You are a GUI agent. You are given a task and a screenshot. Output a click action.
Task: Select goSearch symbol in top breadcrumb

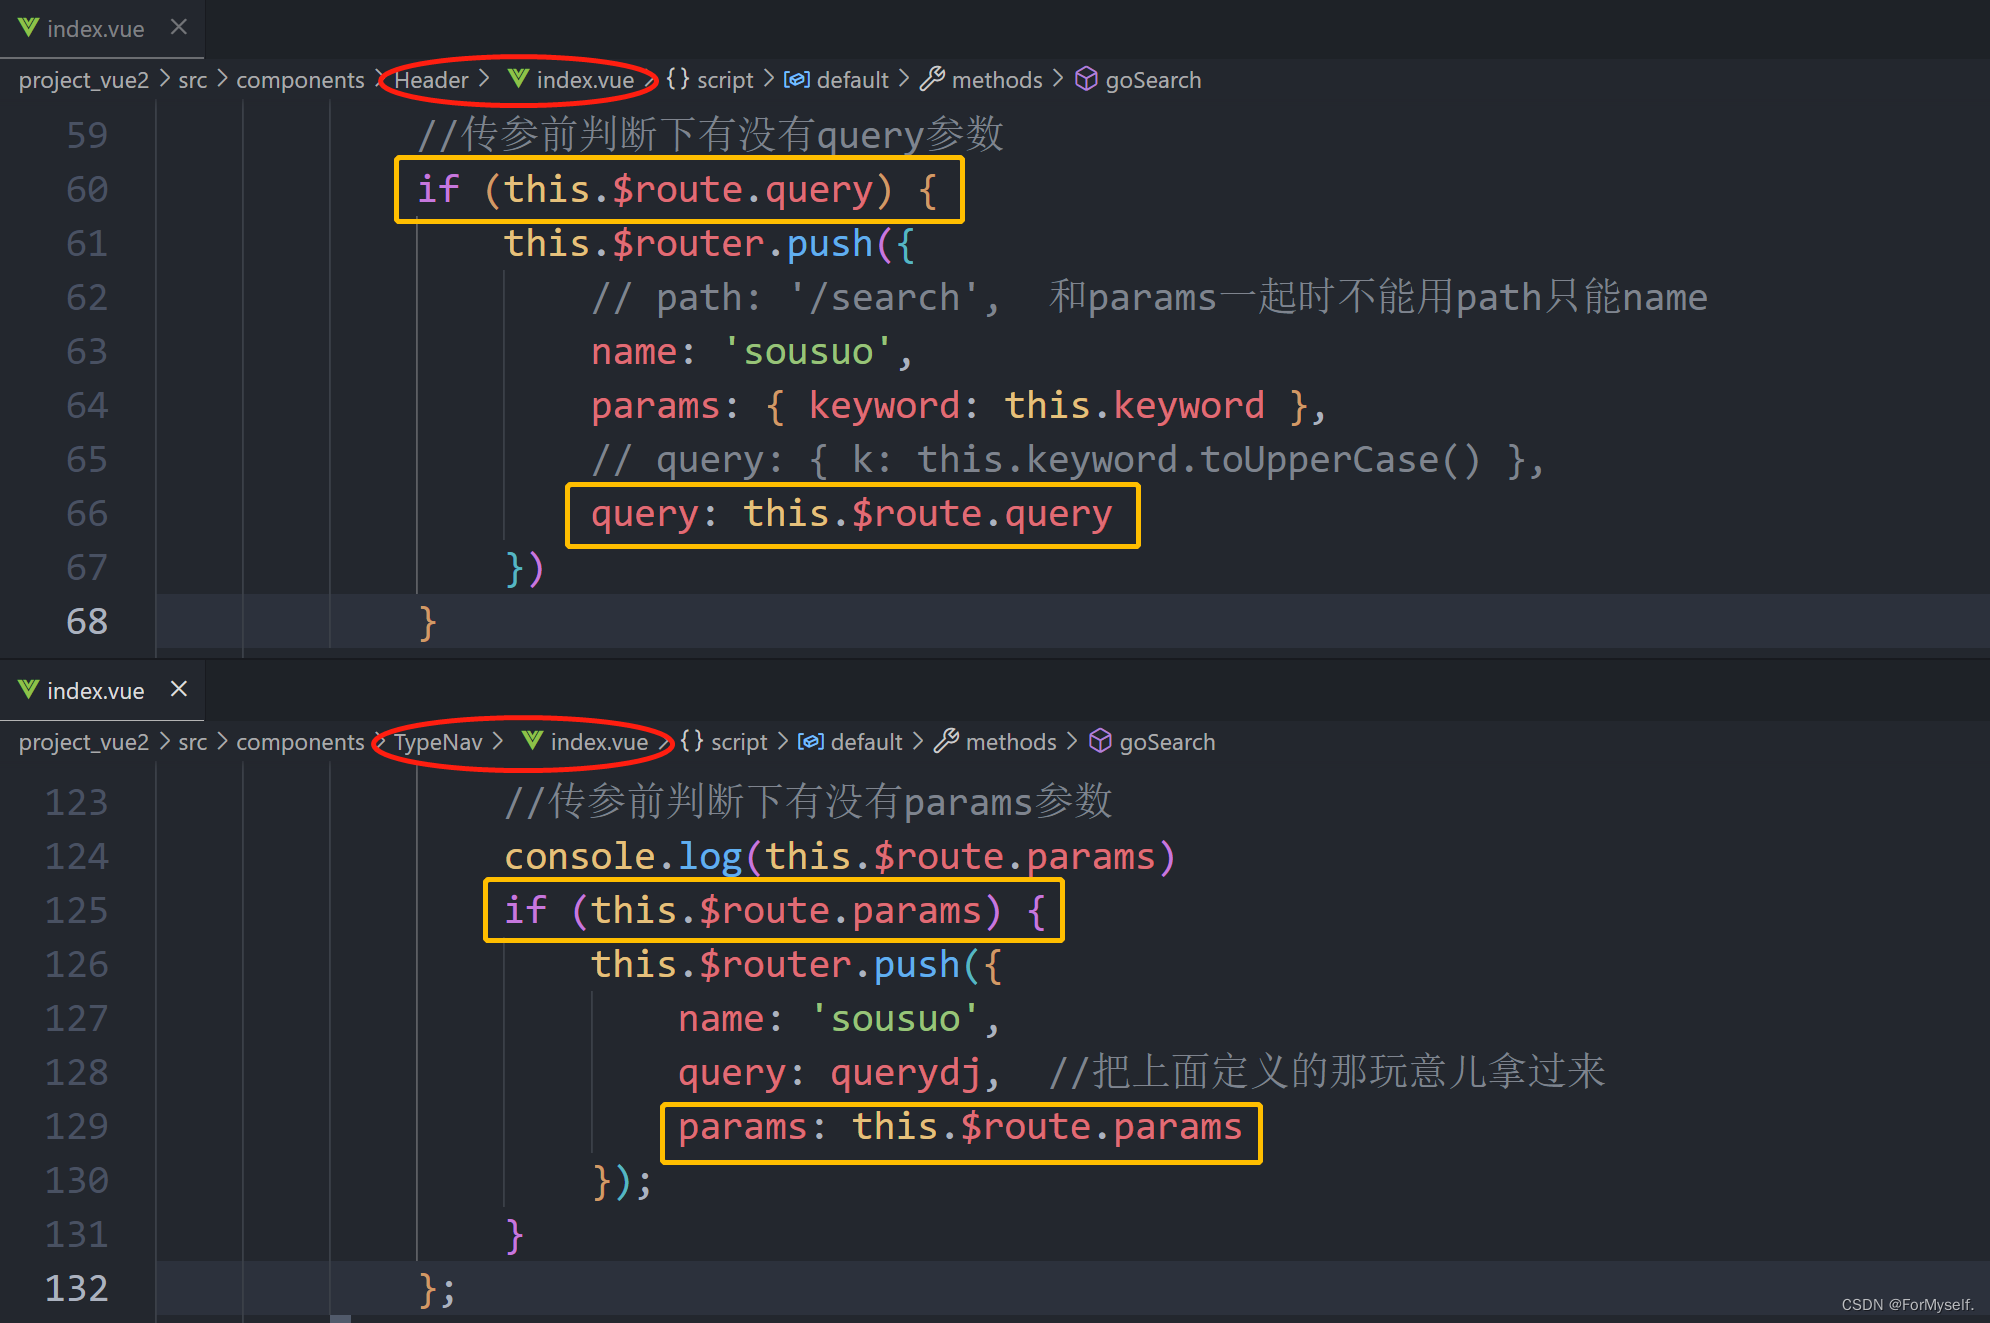click(1153, 80)
